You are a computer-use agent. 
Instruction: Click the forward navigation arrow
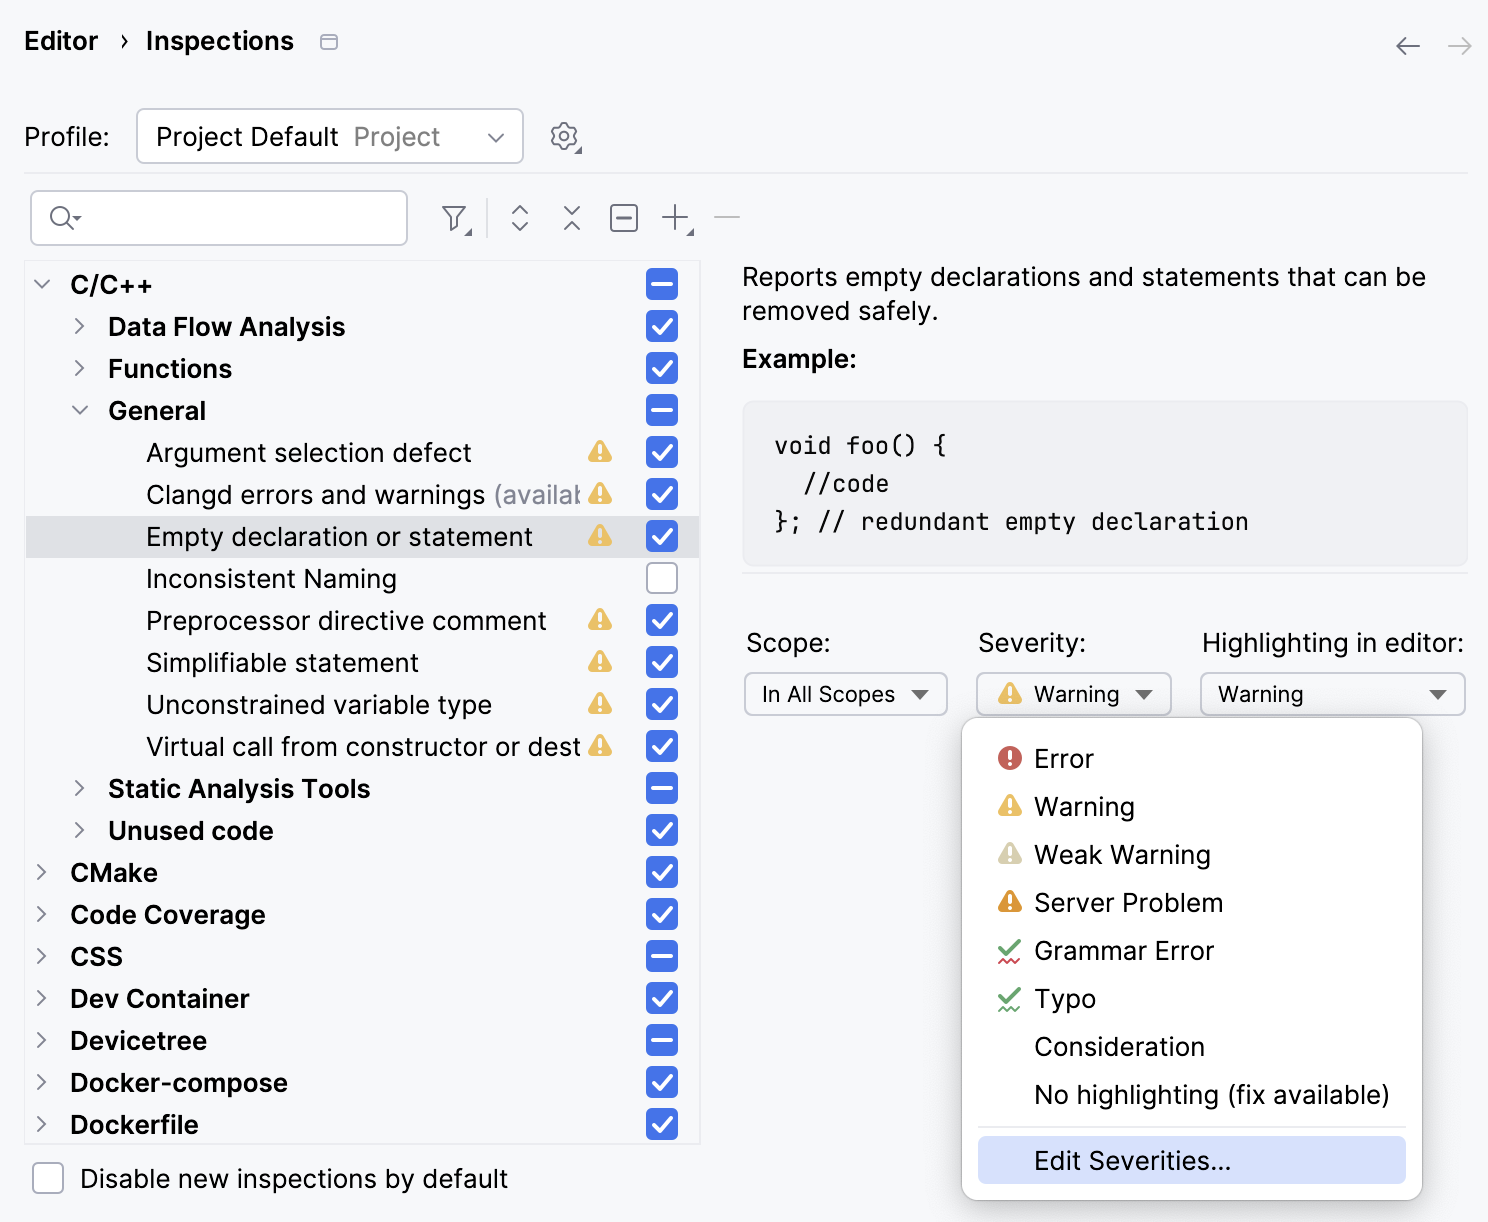1458,45
